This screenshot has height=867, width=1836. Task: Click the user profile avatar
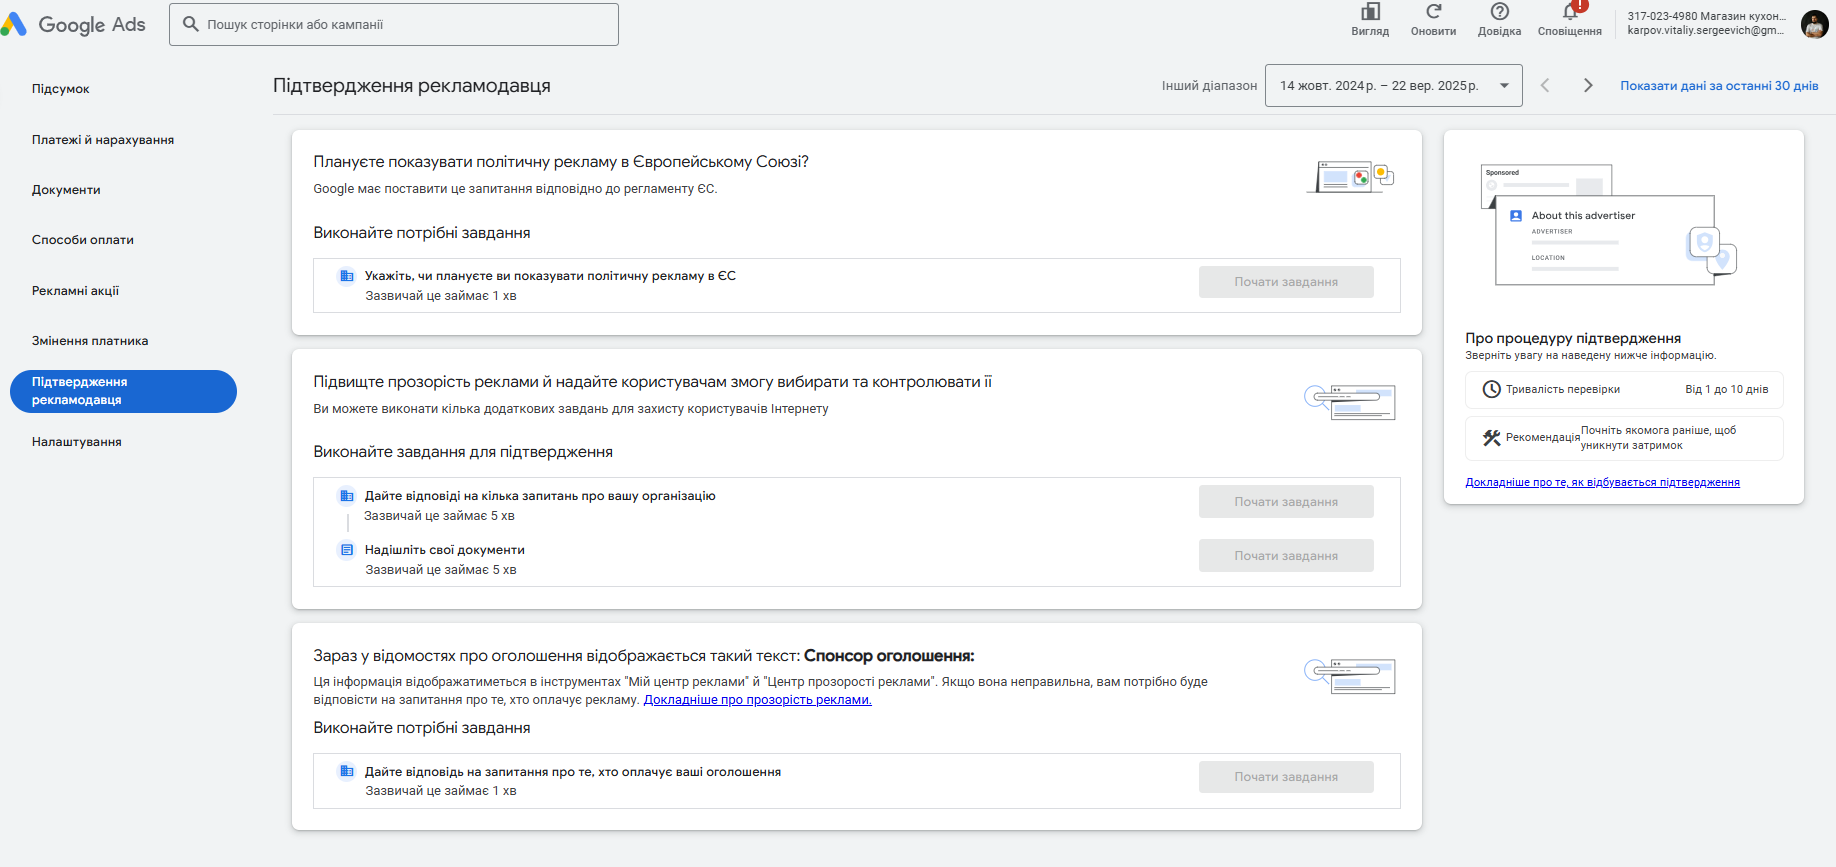1814,24
